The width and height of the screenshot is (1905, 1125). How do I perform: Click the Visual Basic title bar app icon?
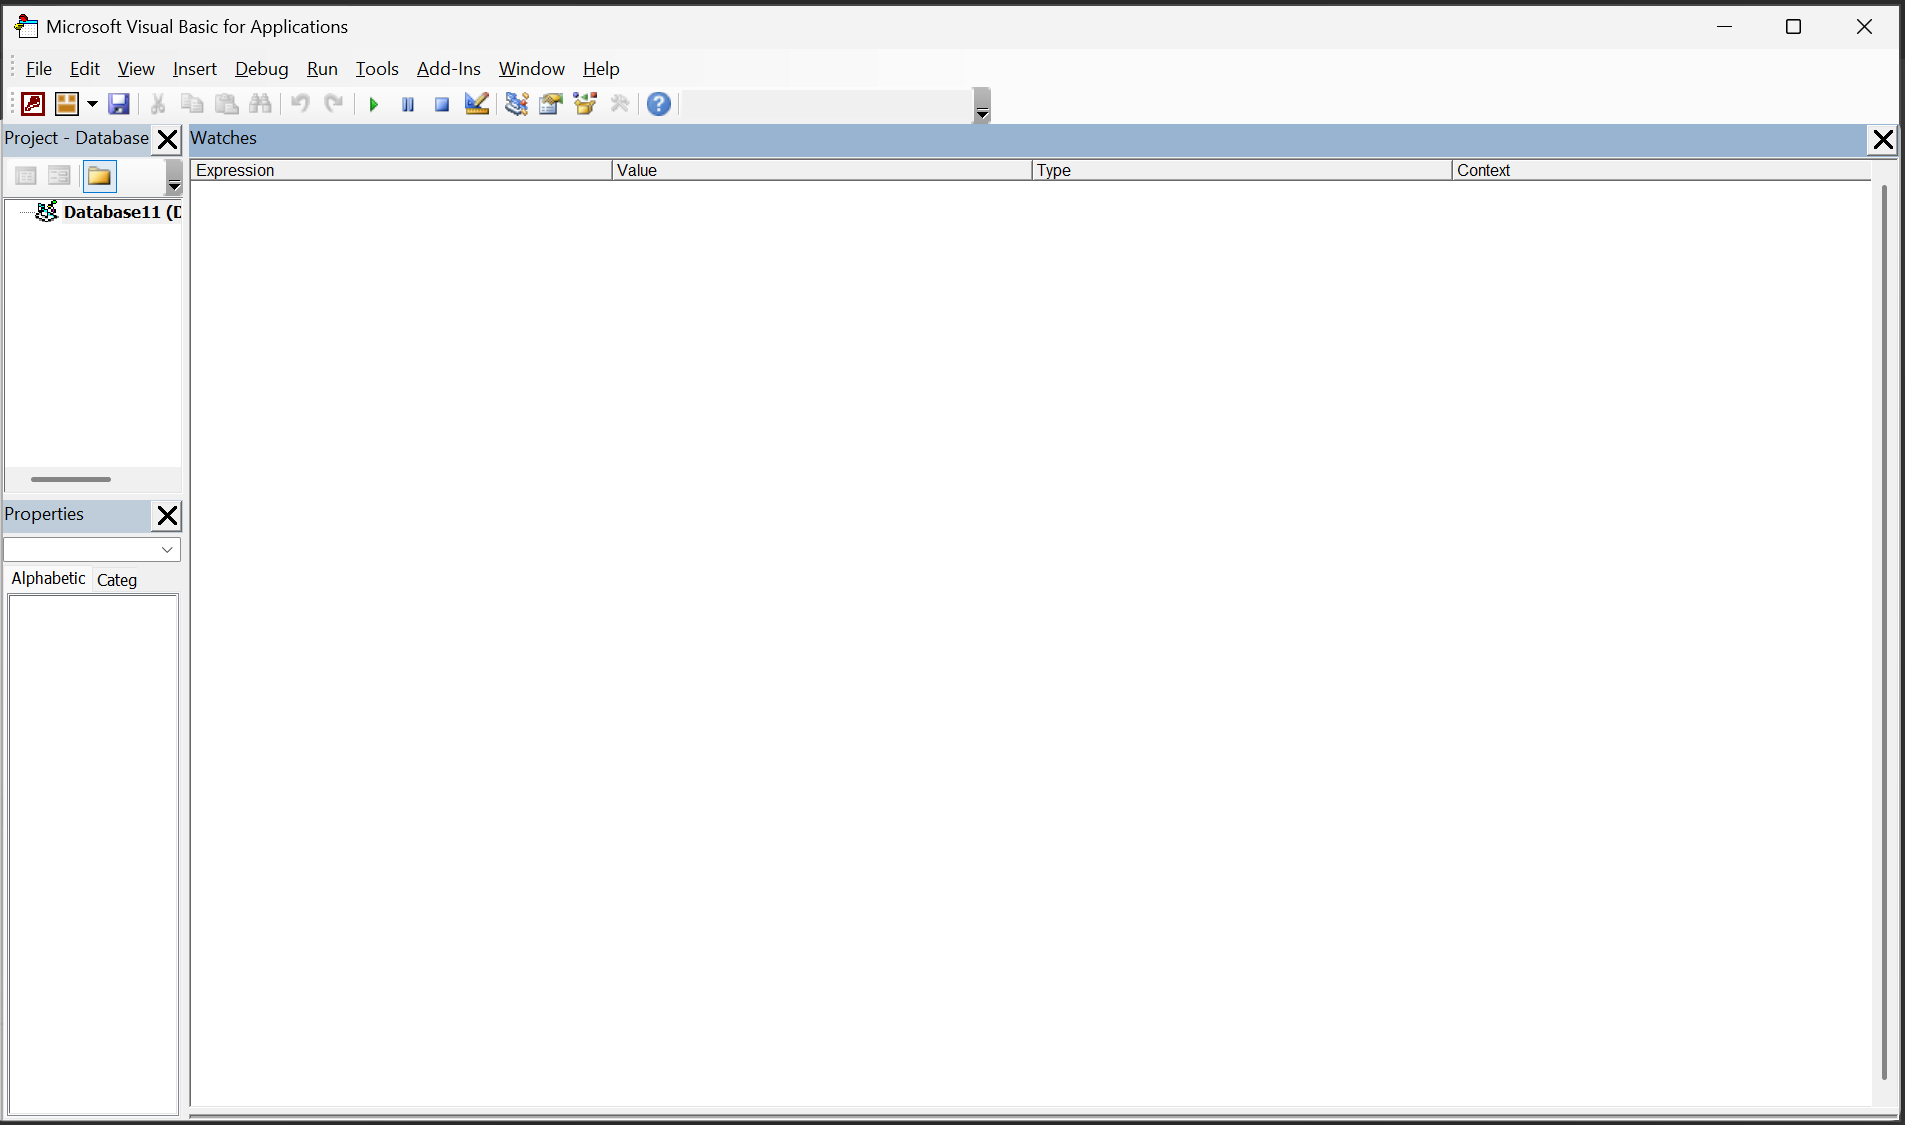[x=26, y=27]
